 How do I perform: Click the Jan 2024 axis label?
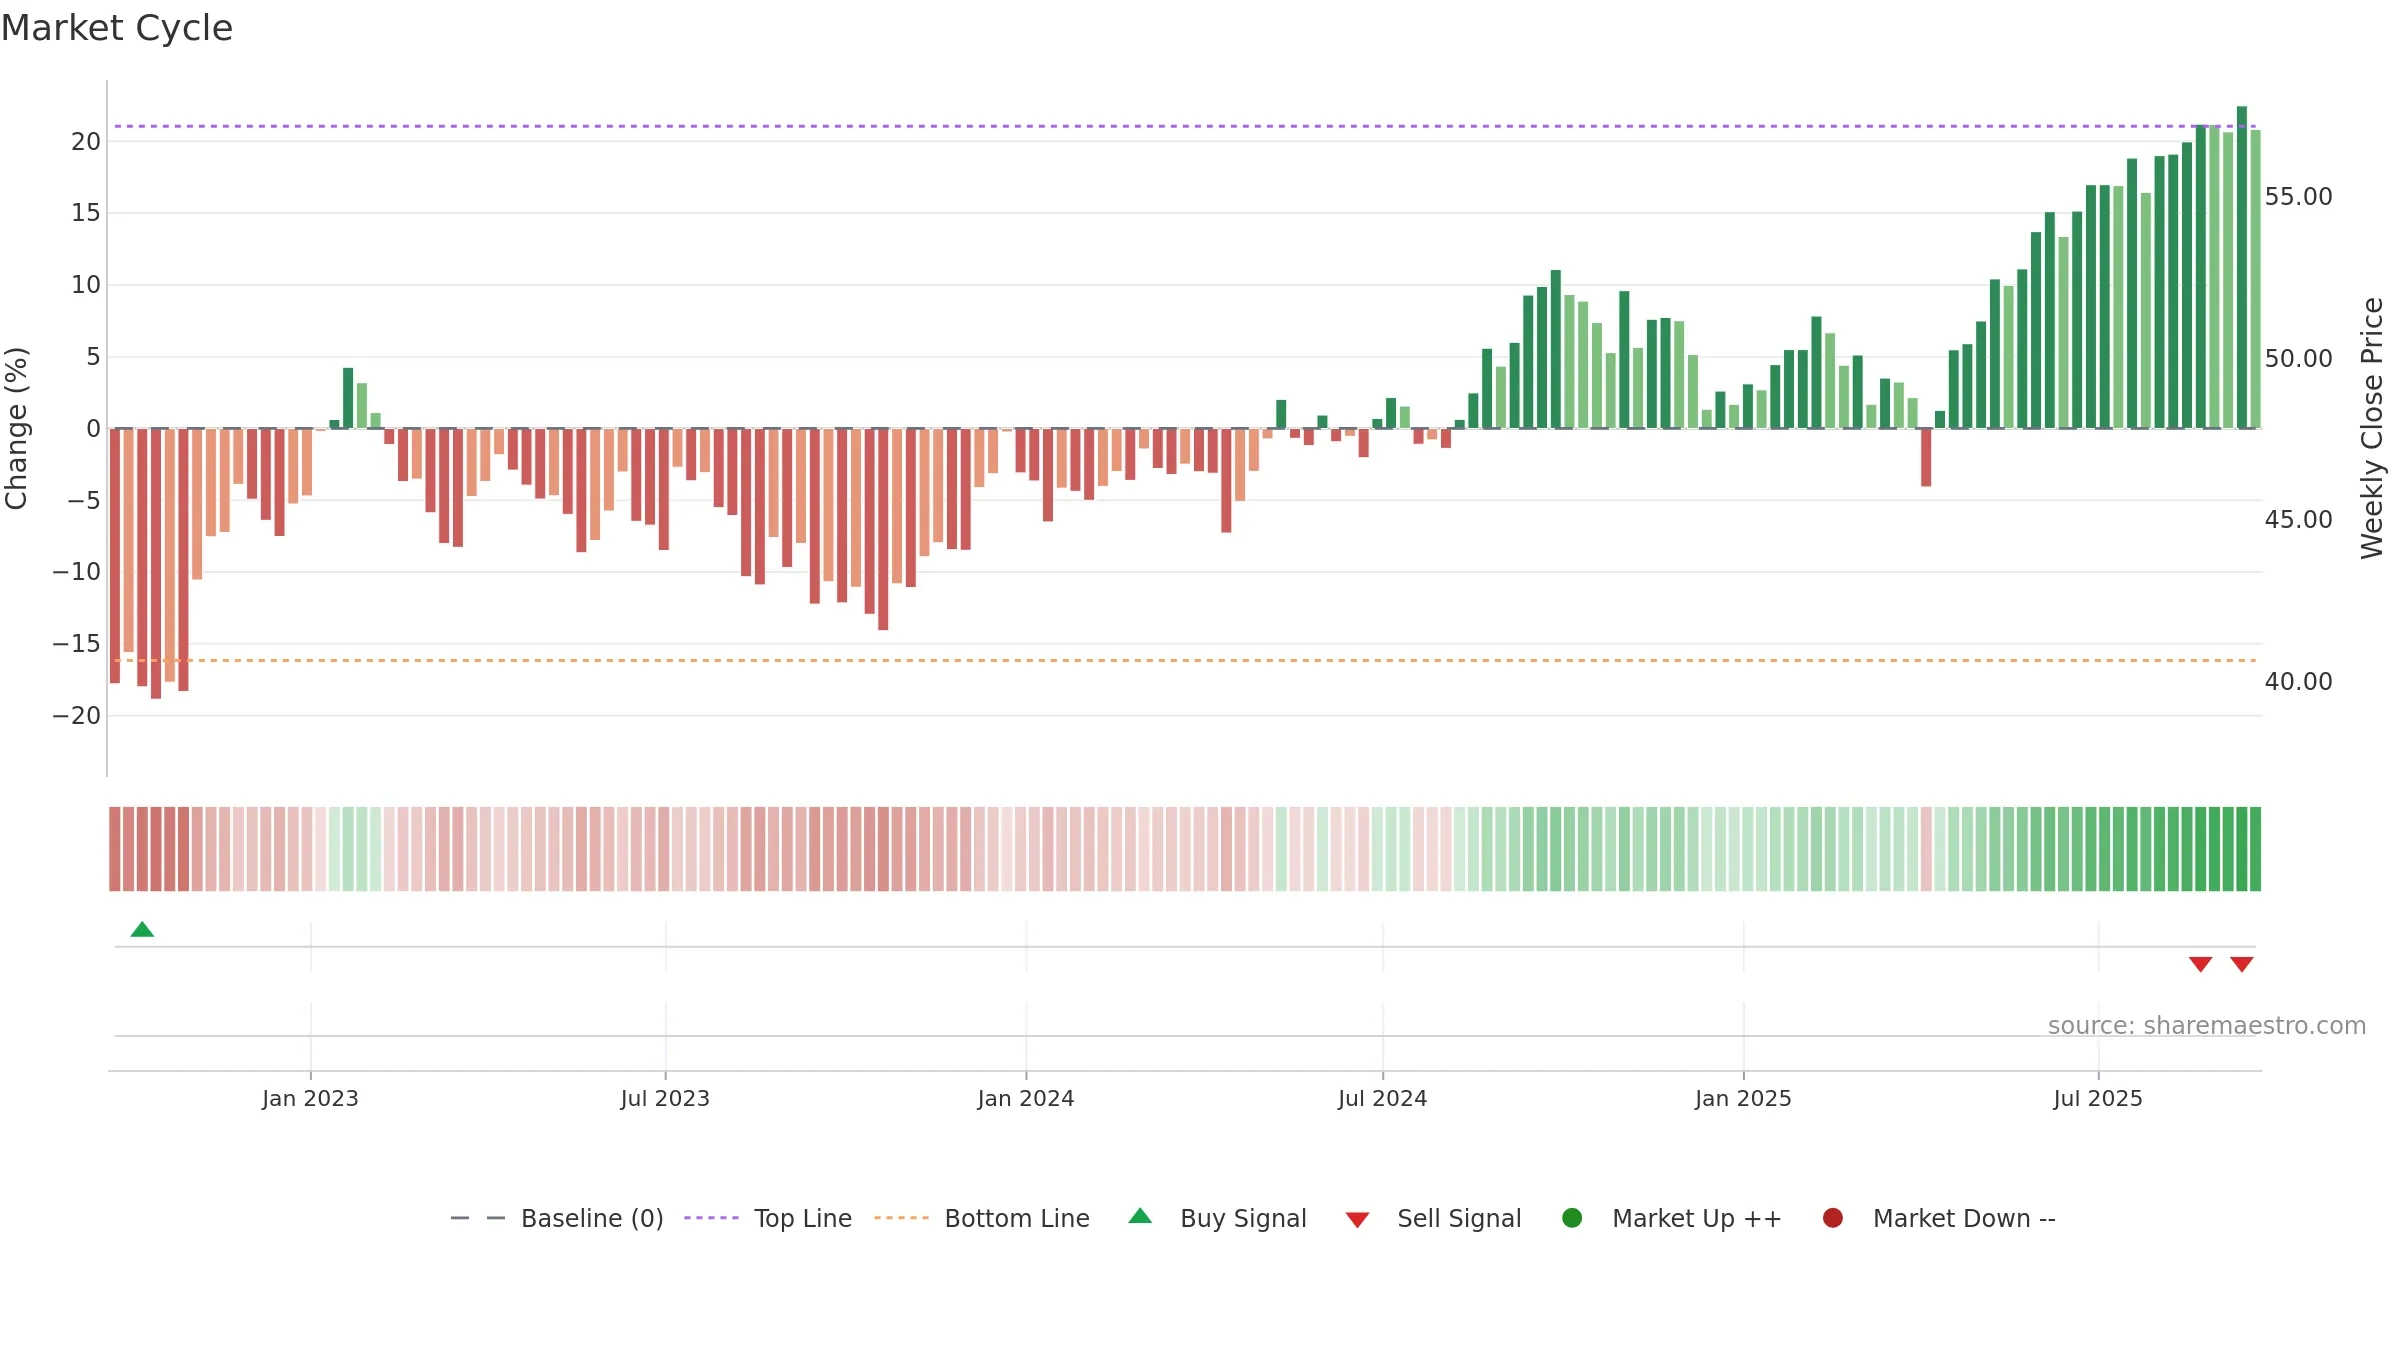tap(1026, 1098)
